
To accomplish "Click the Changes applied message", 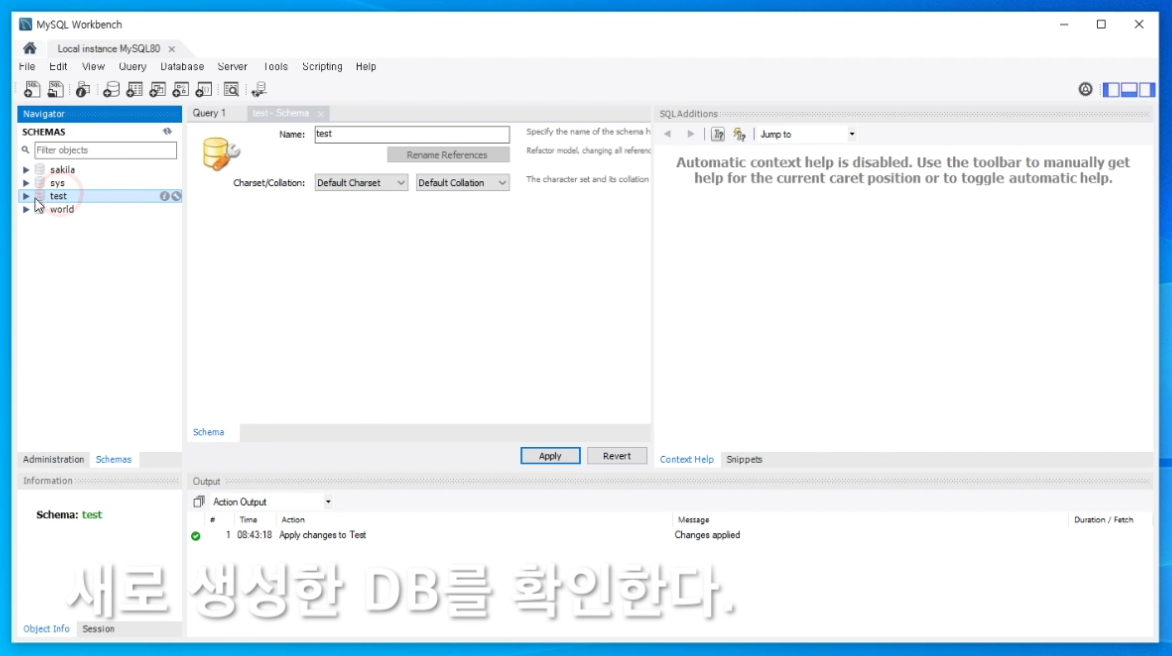I will [707, 535].
